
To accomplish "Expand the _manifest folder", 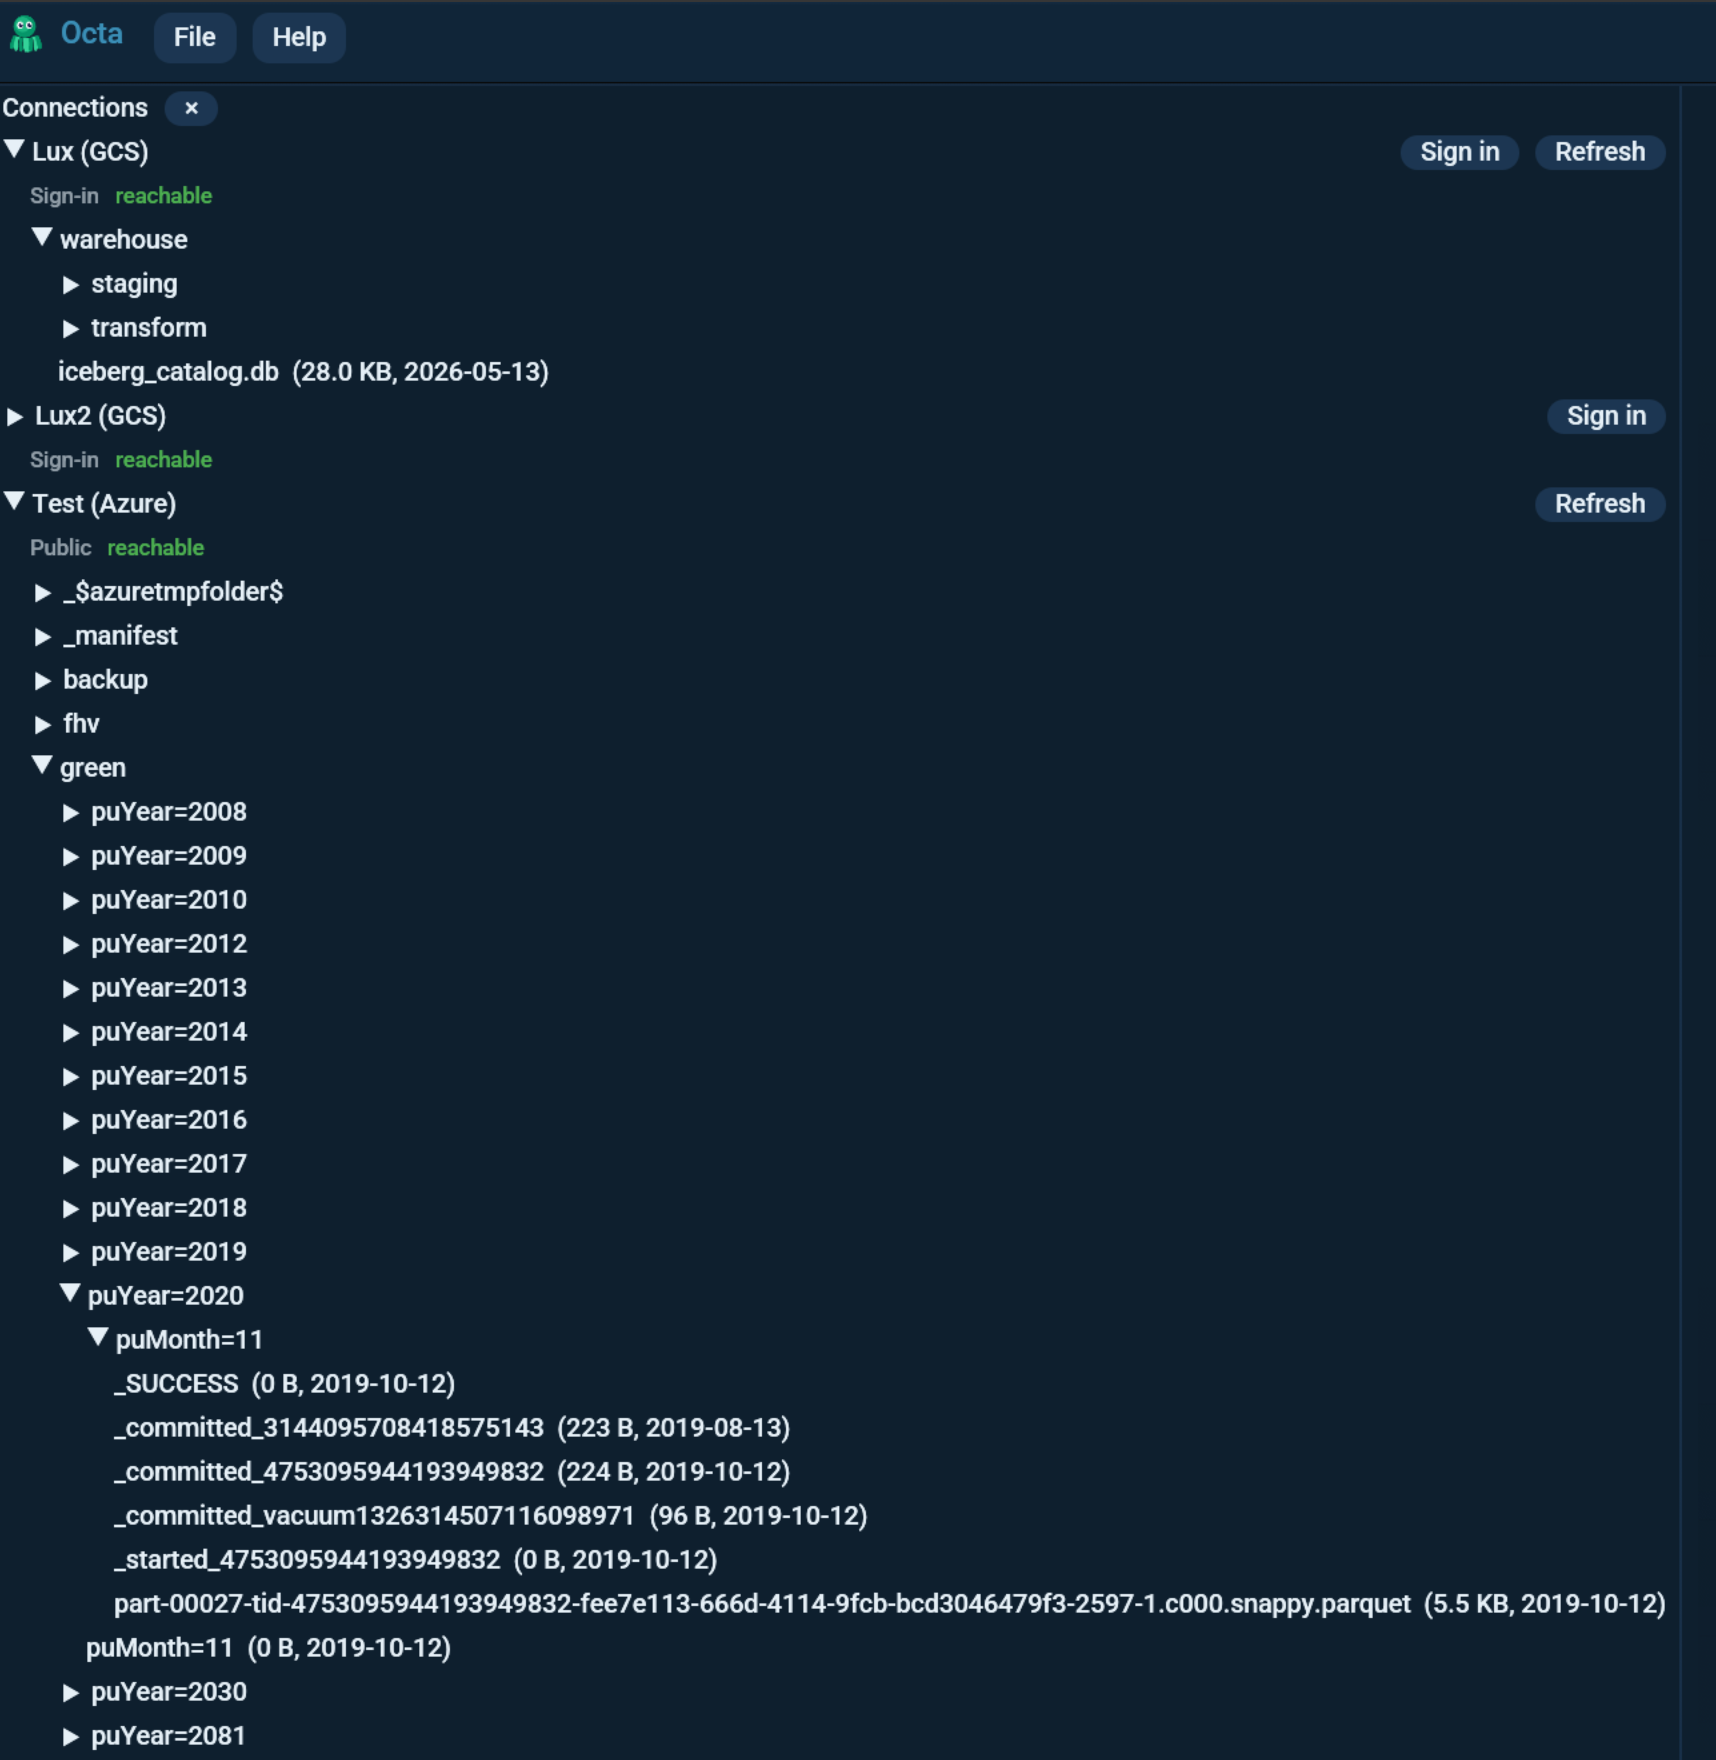I will click(43, 636).
